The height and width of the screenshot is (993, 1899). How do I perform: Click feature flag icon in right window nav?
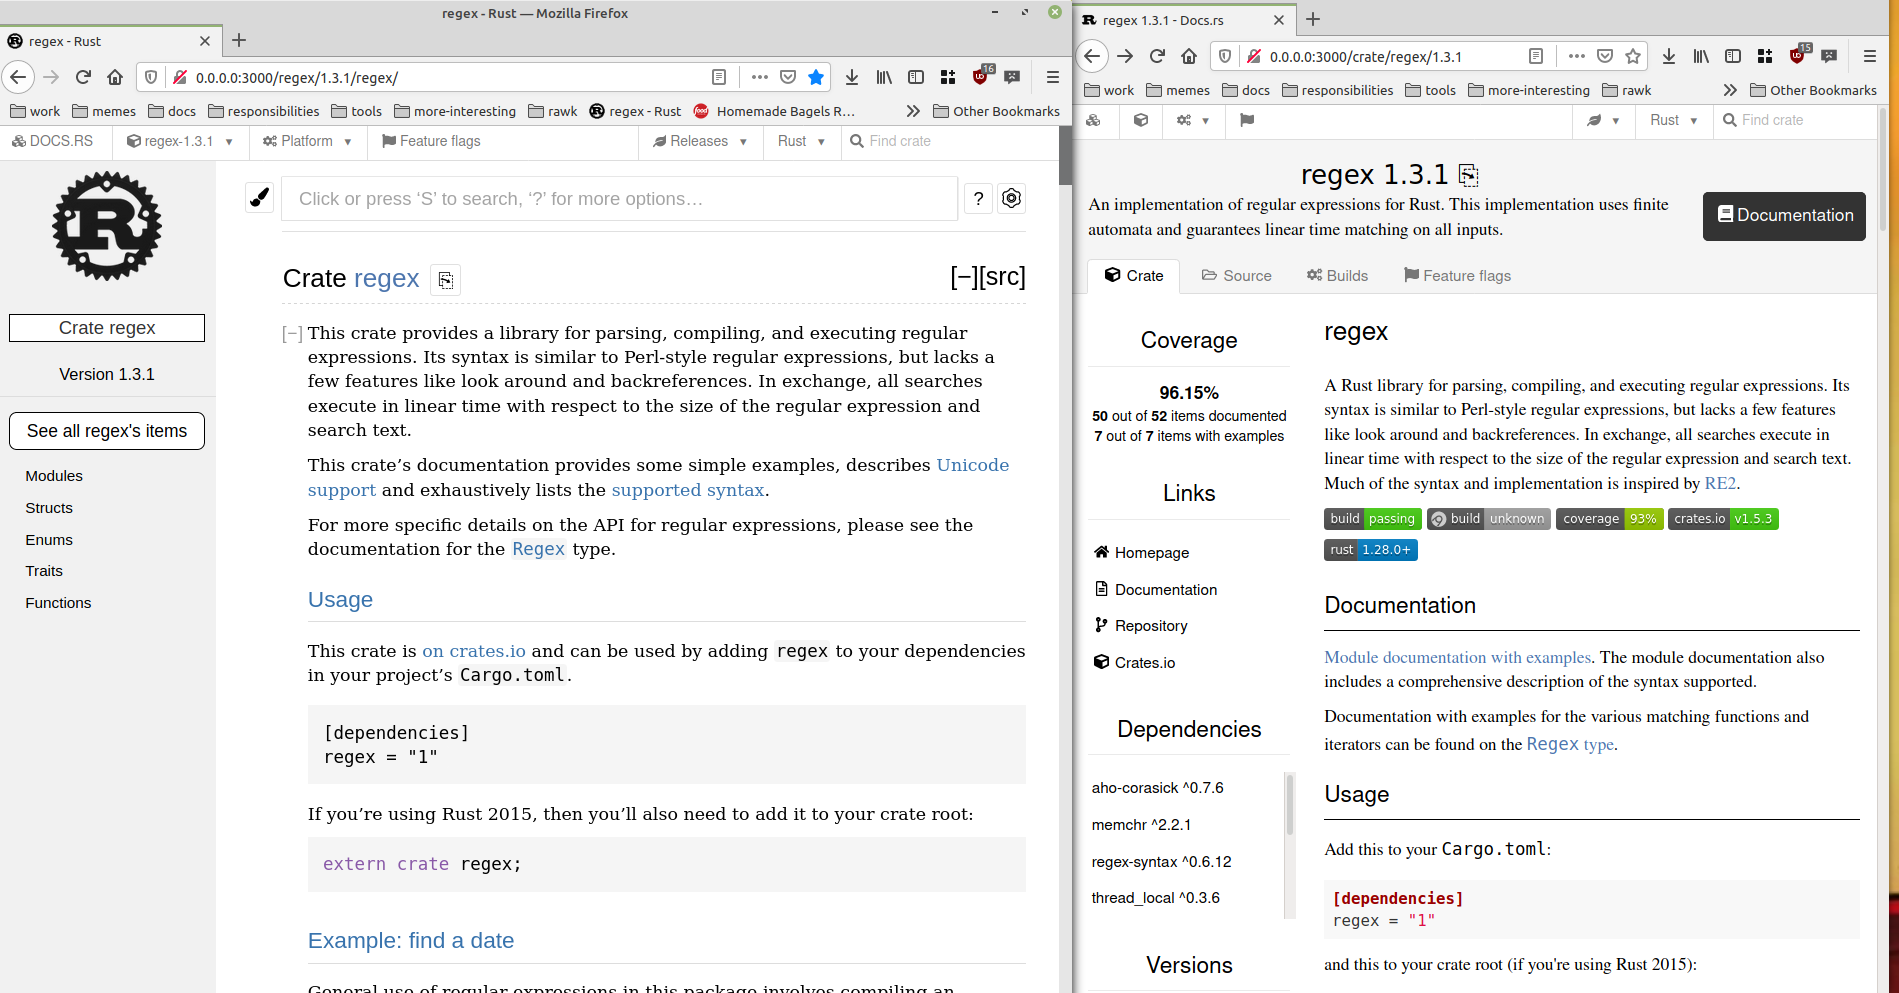[1246, 120]
